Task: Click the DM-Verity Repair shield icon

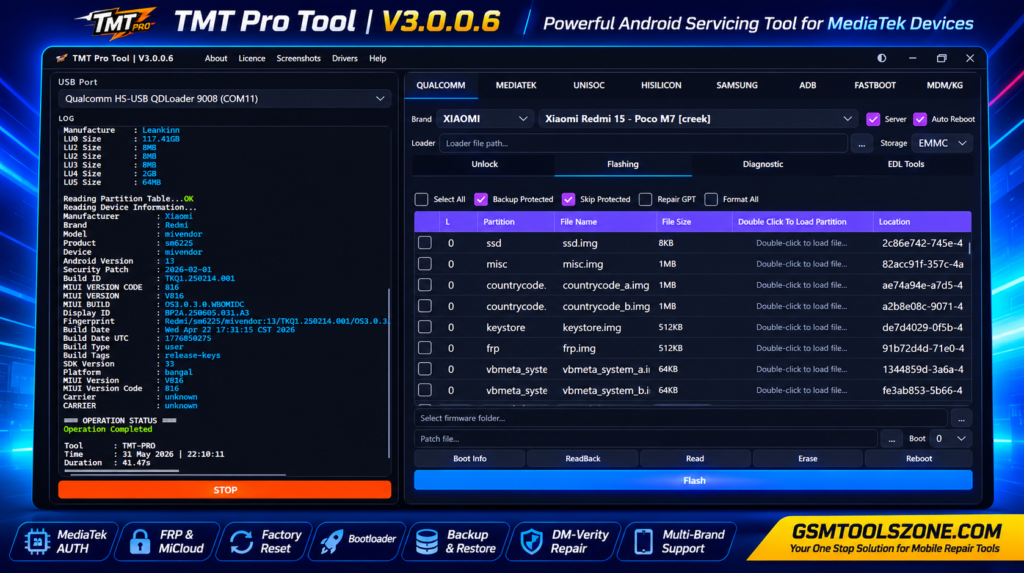Action: coord(532,542)
